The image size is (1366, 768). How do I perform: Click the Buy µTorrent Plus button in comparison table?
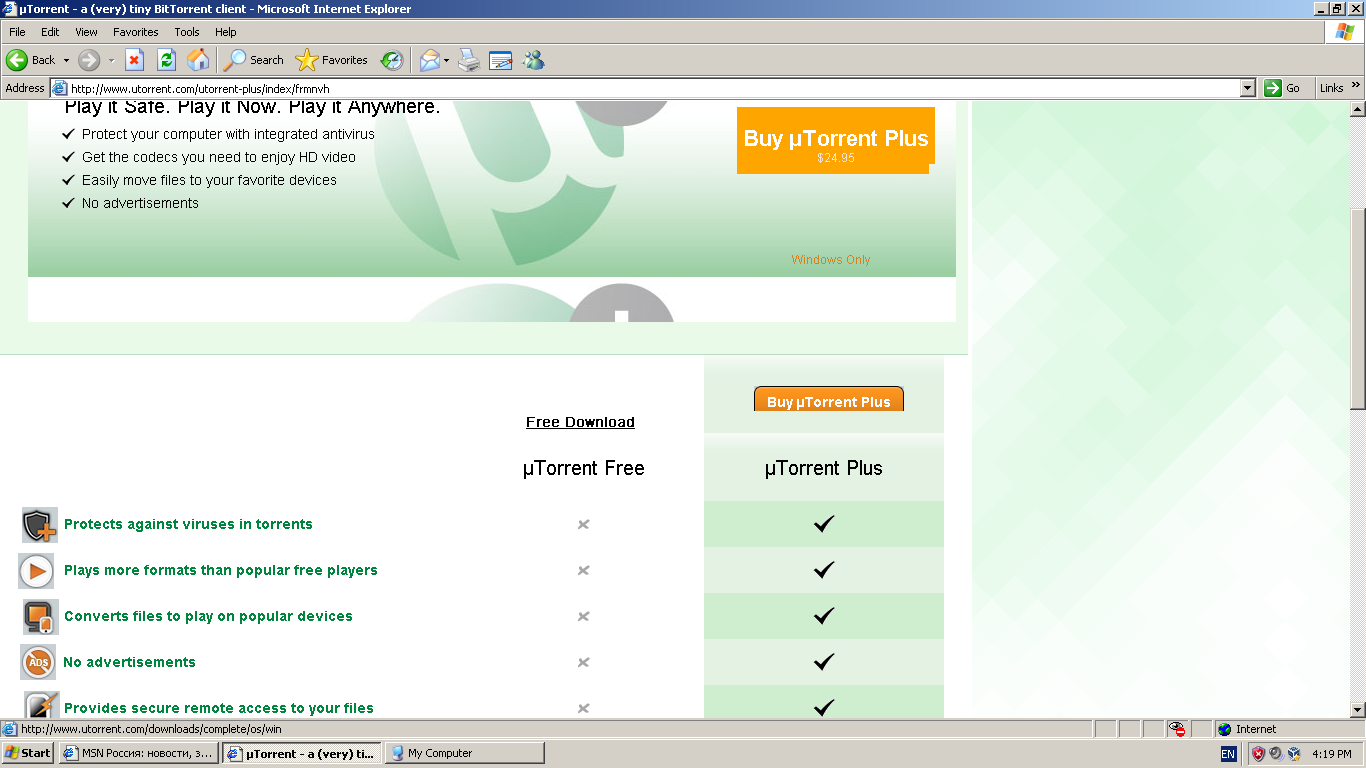pos(828,399)
